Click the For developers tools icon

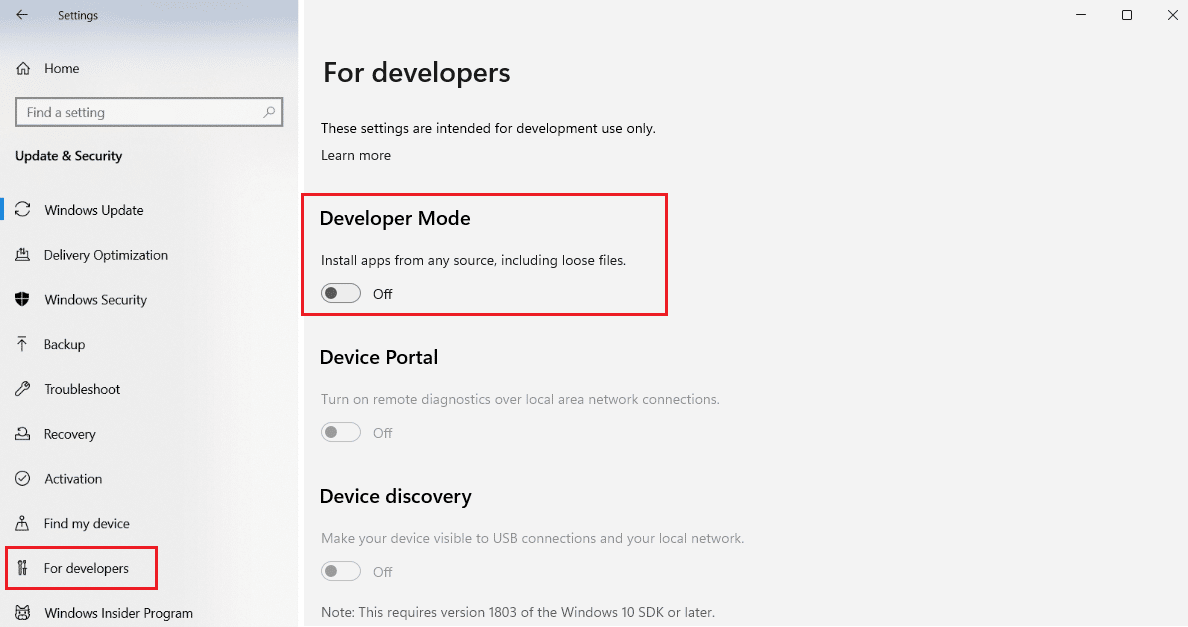coord(23,568)
